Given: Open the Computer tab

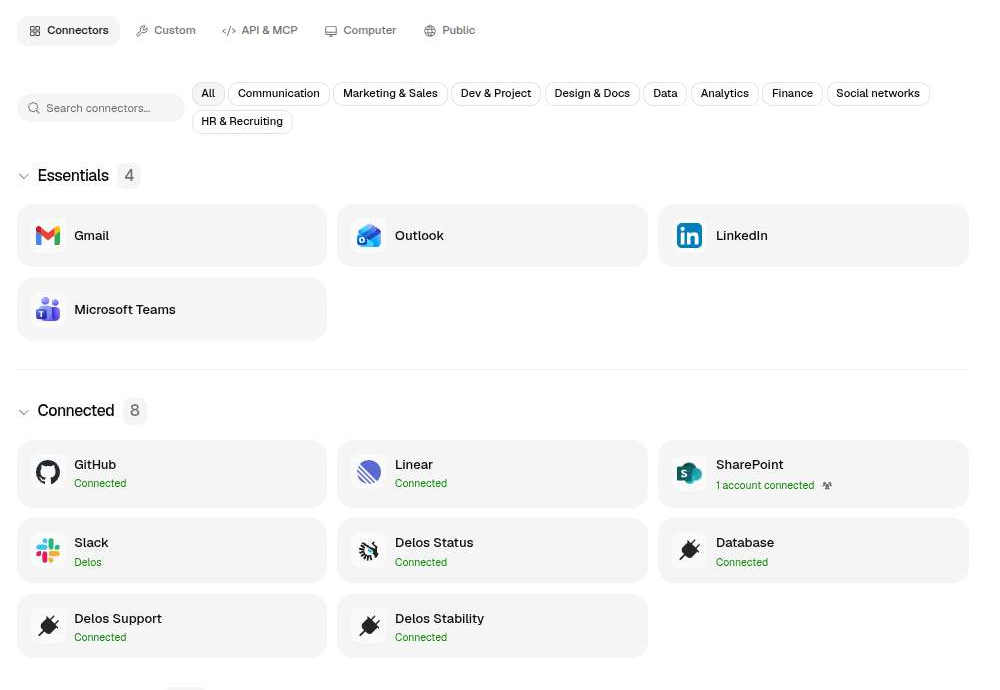Looking at the screenshot, I should [x=360, y=31].
